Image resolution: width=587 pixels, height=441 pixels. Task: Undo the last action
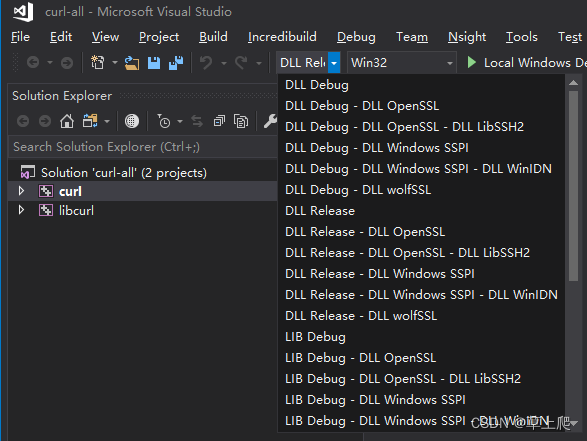pos(206,63)
